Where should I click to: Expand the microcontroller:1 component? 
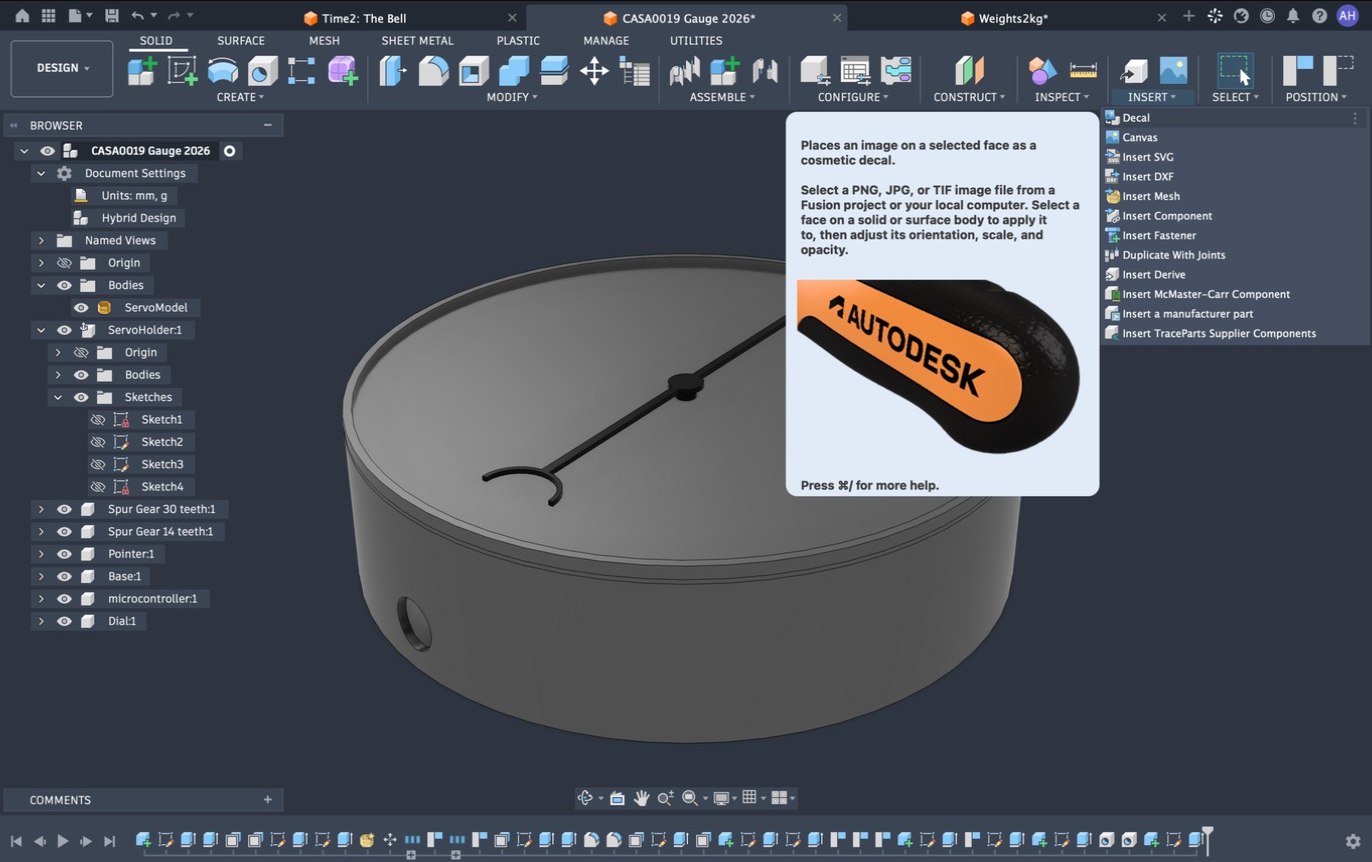pos(41,599)
